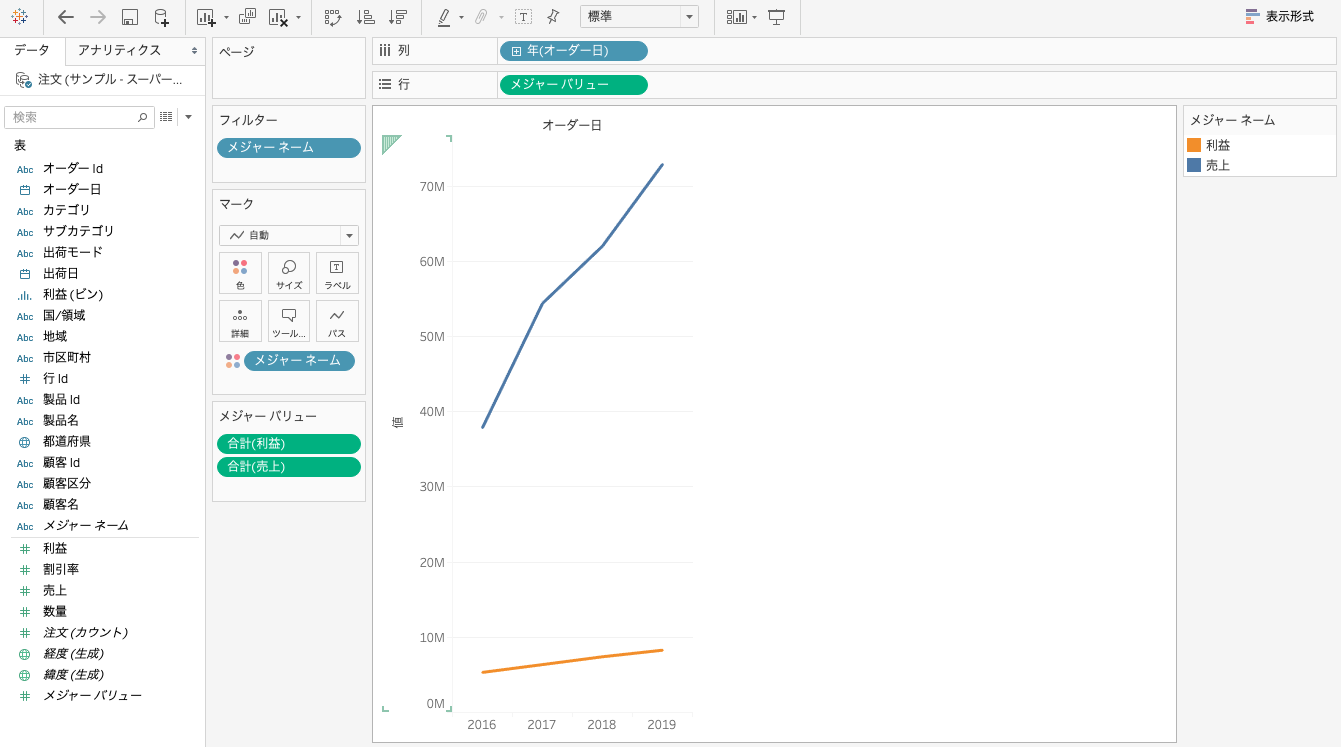1341x747 pixels.
Task: Click the 合計(利益) measure value pill
Action: pyautogui.click(x=289, y=444)
